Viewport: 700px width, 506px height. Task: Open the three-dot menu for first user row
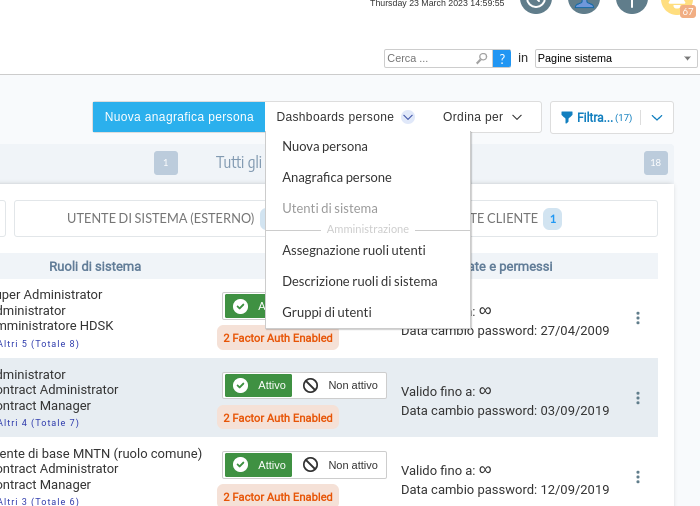pos(638,318)
